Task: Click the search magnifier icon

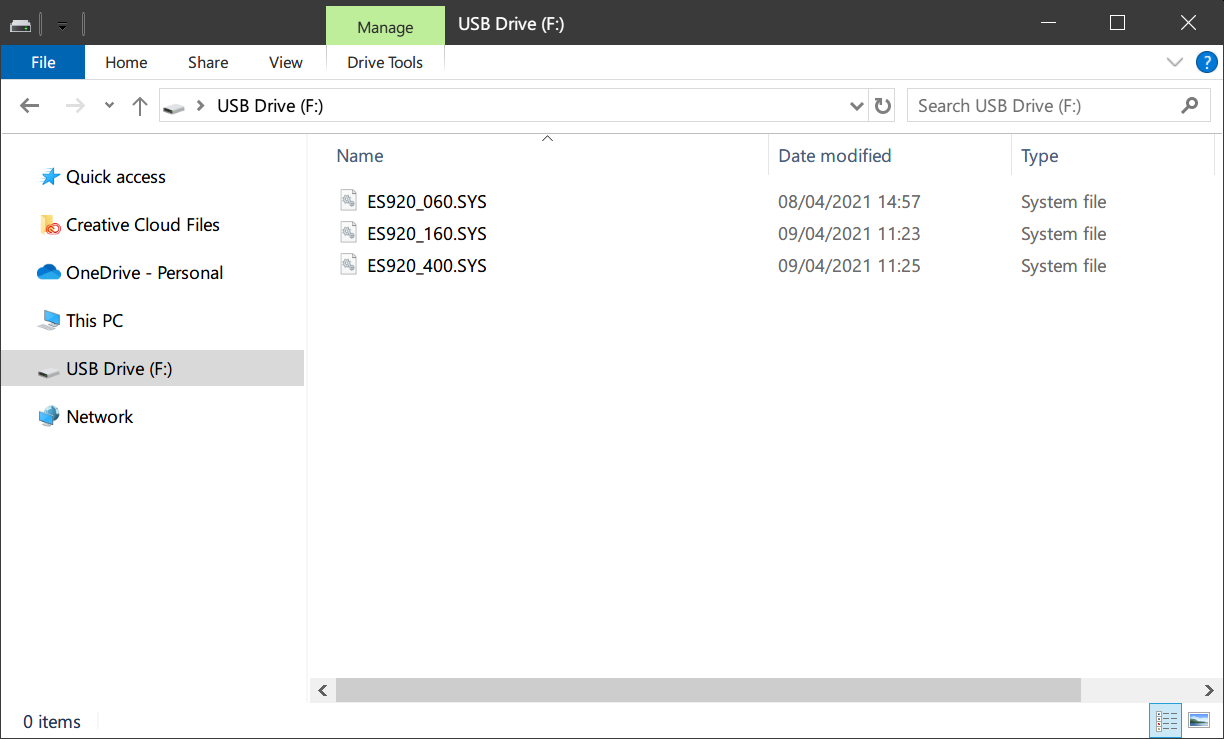Action: [x=1189, y=105]
